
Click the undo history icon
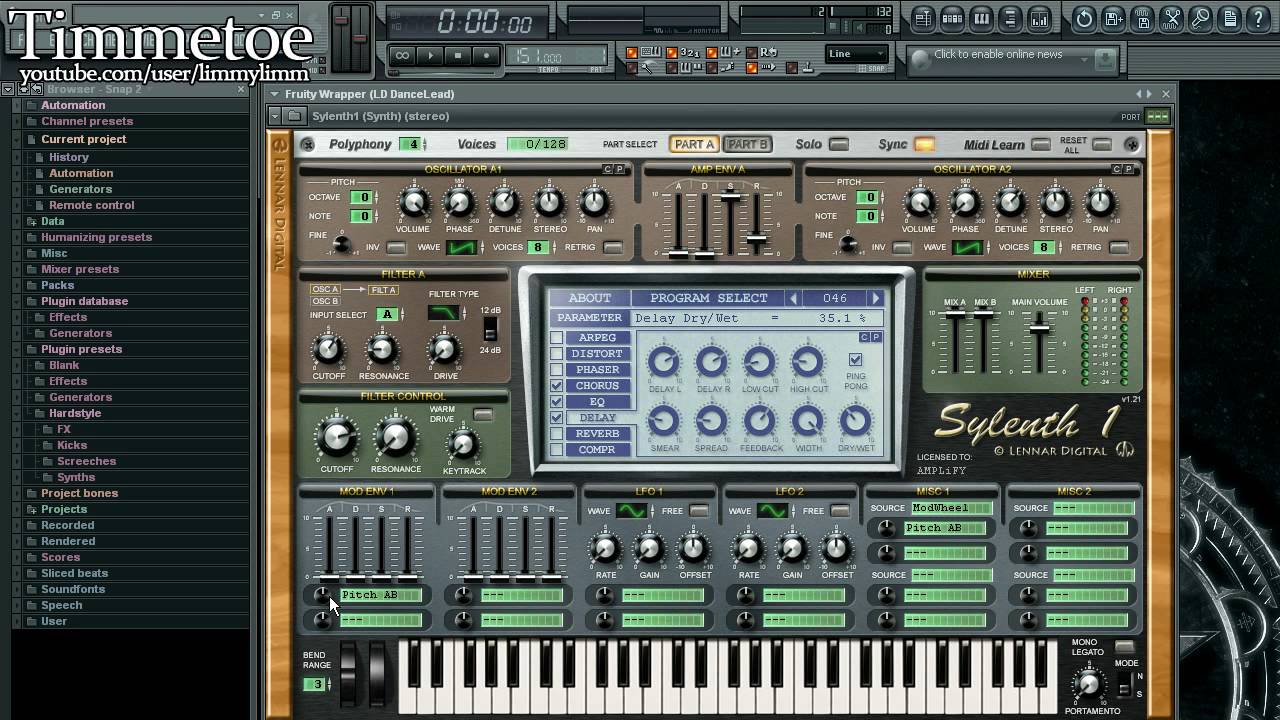pyautogui.click(x=1084, y=19)
